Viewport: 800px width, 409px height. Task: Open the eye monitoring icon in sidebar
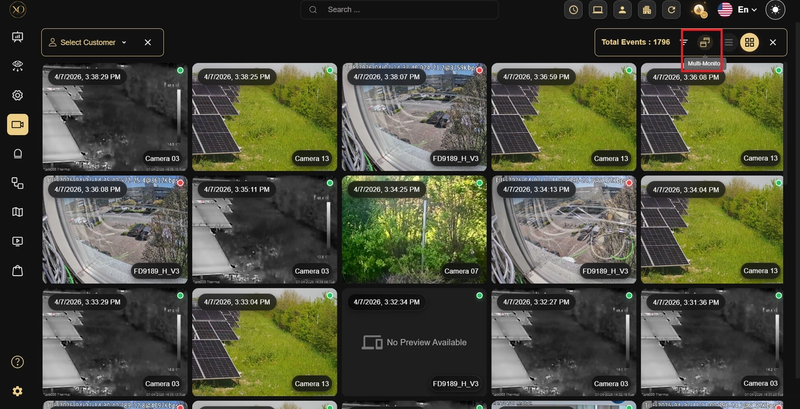[x=17, y=66]
